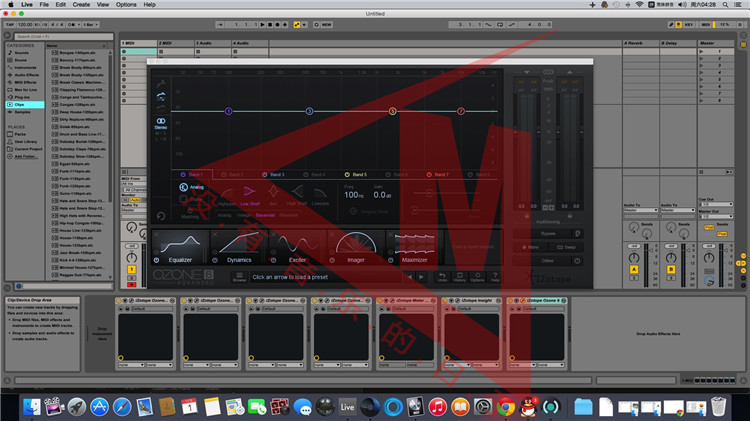Toggle Equalizer module power button
This screenshot has height=421, width=750.
156,260
